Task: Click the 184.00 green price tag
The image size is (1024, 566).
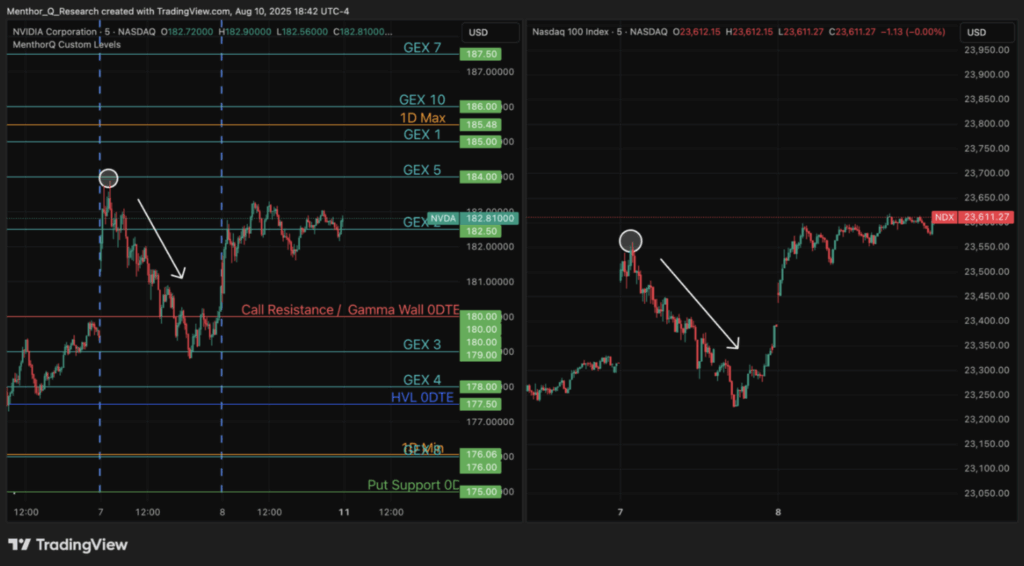Action: [x=481, y=177]
